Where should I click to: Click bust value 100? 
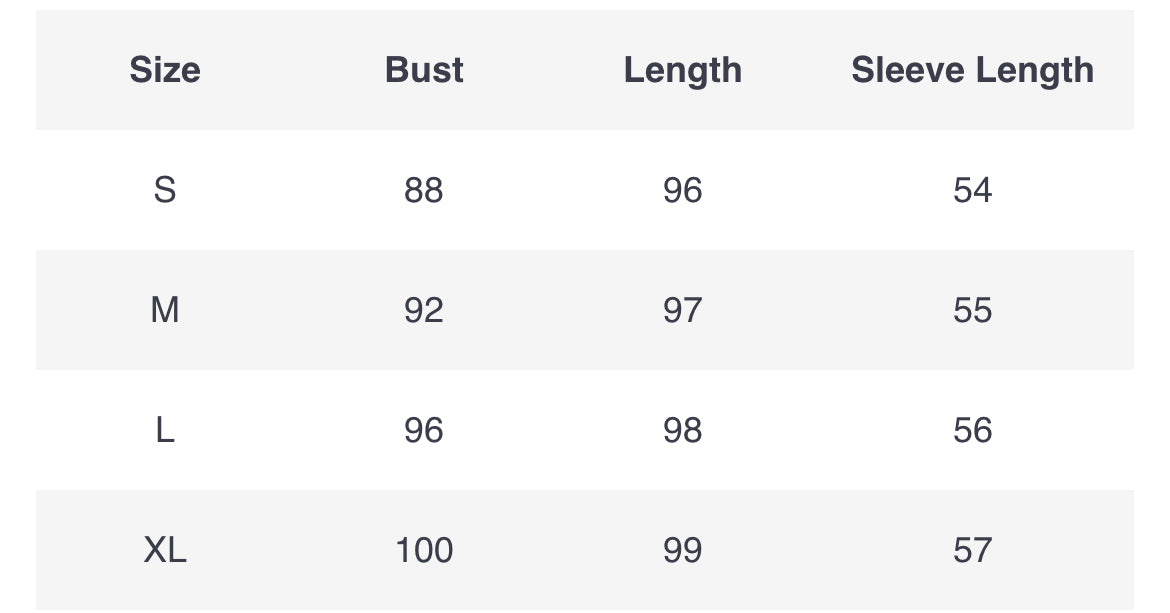tap(424, 550)
